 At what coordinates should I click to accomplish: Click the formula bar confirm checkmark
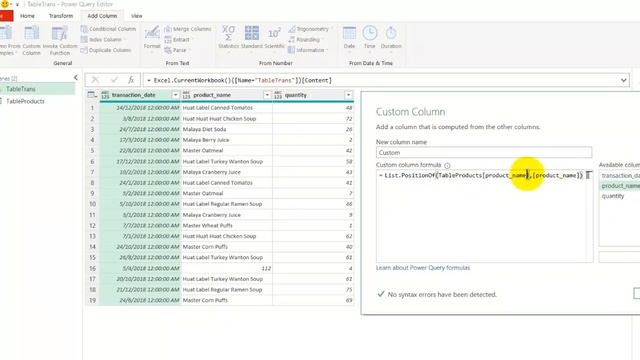pos(114,80)
